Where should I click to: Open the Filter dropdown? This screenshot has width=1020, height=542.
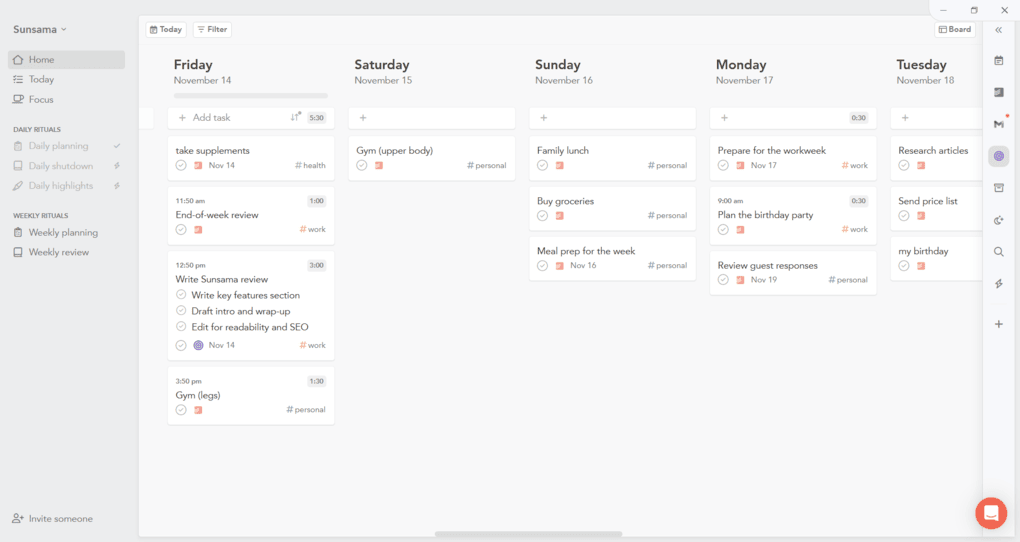point(212,30)
